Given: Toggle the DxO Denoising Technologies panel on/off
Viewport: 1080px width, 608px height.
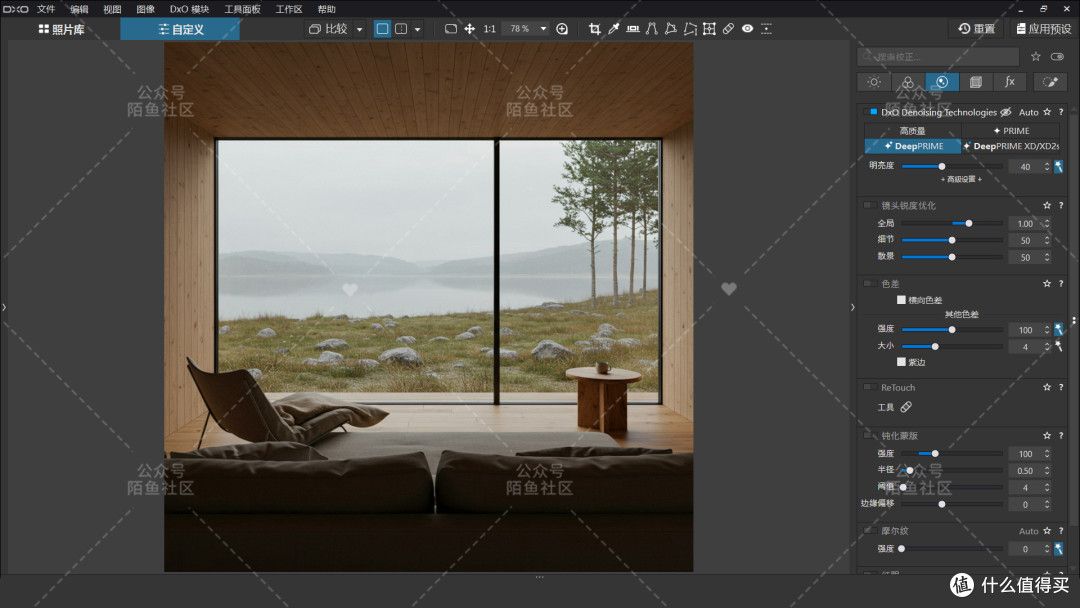Looking at the screenshot, I should 871,112.
